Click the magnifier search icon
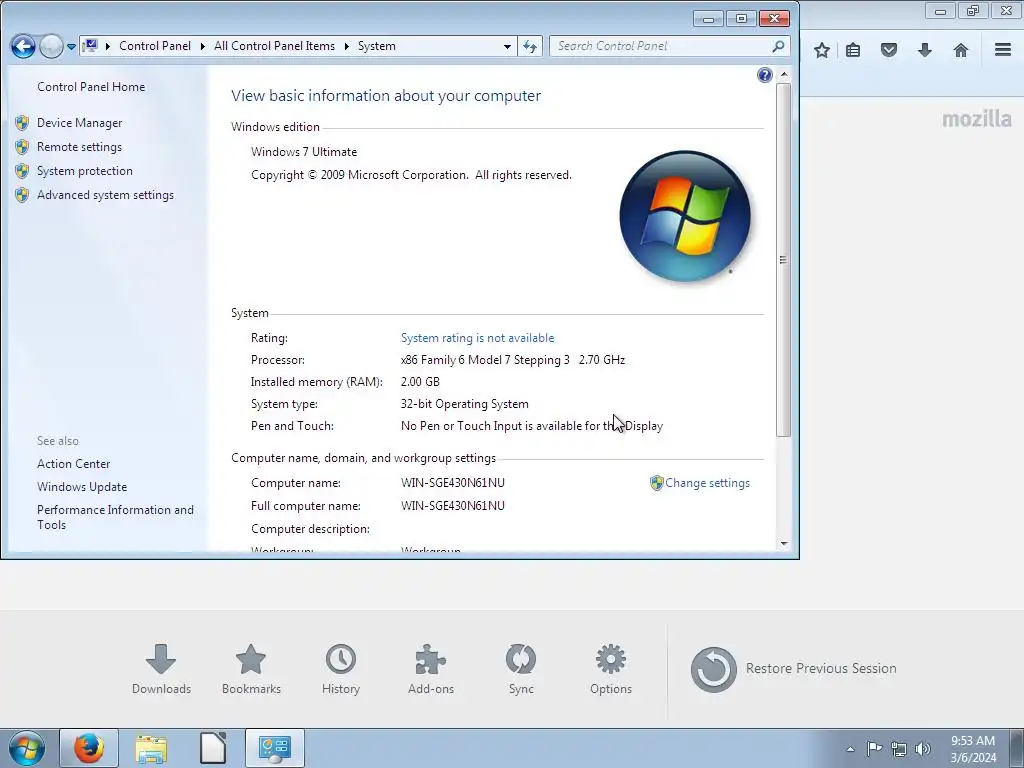1024x768 pixels. (x=778, y=46)
